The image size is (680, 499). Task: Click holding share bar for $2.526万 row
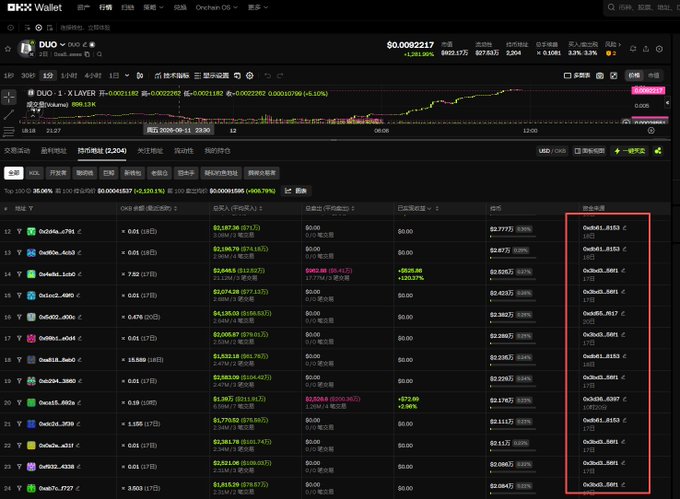[513, 279]
